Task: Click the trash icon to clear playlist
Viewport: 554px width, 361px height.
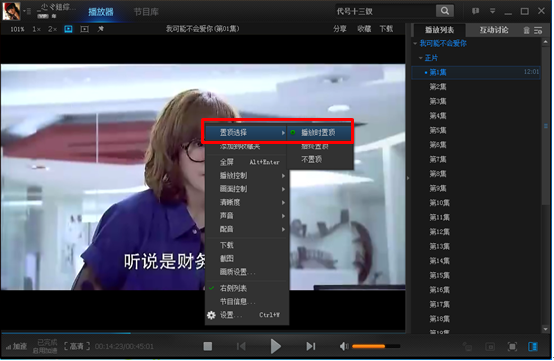Action: 526,30
